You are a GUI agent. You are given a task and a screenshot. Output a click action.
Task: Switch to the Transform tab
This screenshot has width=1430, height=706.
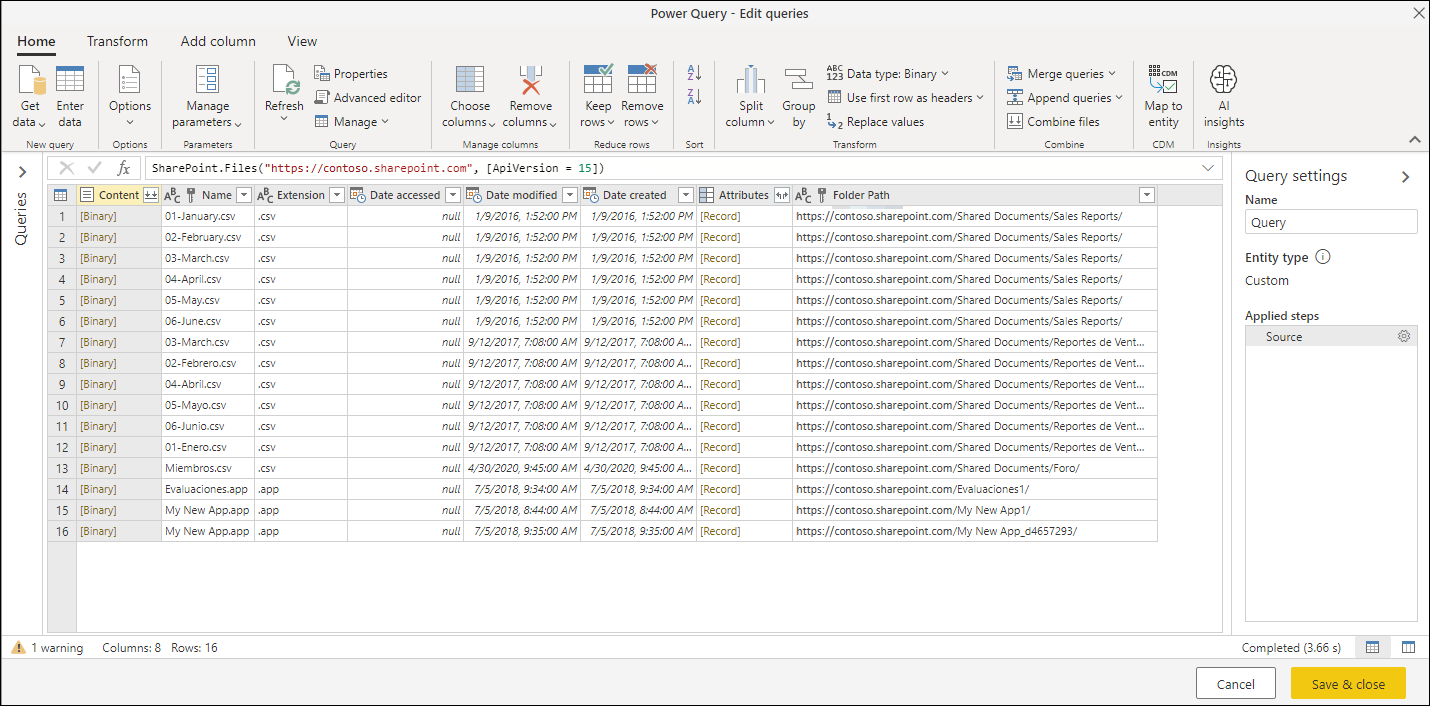[117, 41]
